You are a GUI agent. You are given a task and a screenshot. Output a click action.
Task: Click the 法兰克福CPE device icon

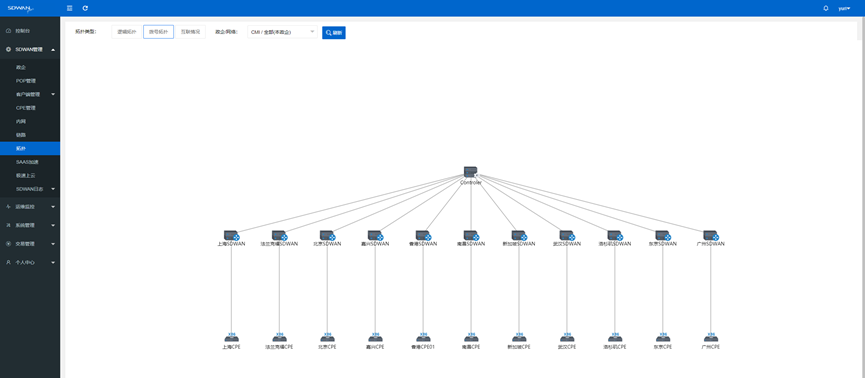(x=279, y=338)
